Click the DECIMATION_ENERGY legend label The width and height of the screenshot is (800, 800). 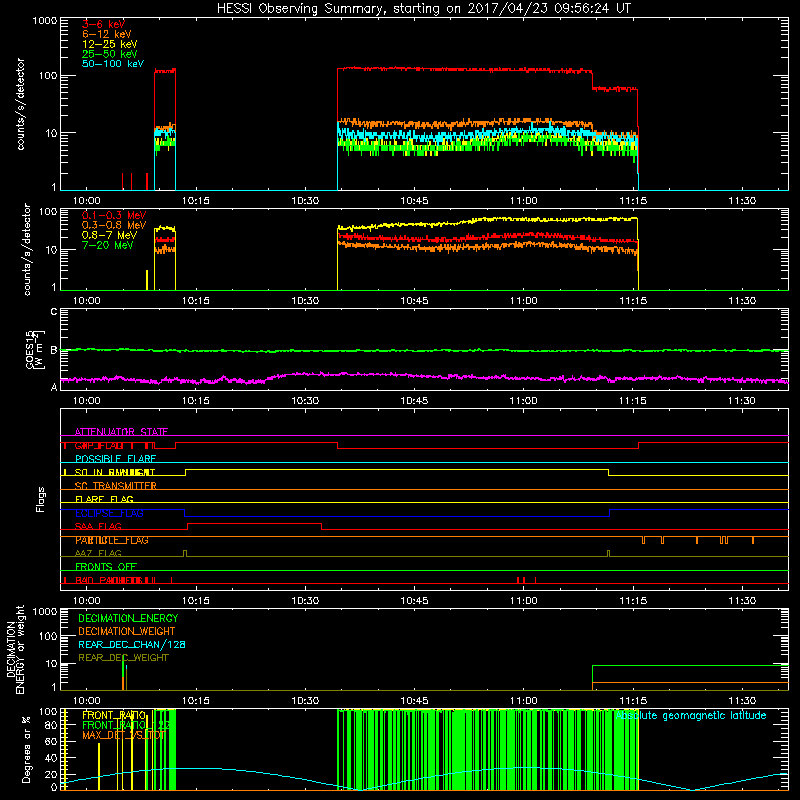point(128,618)
